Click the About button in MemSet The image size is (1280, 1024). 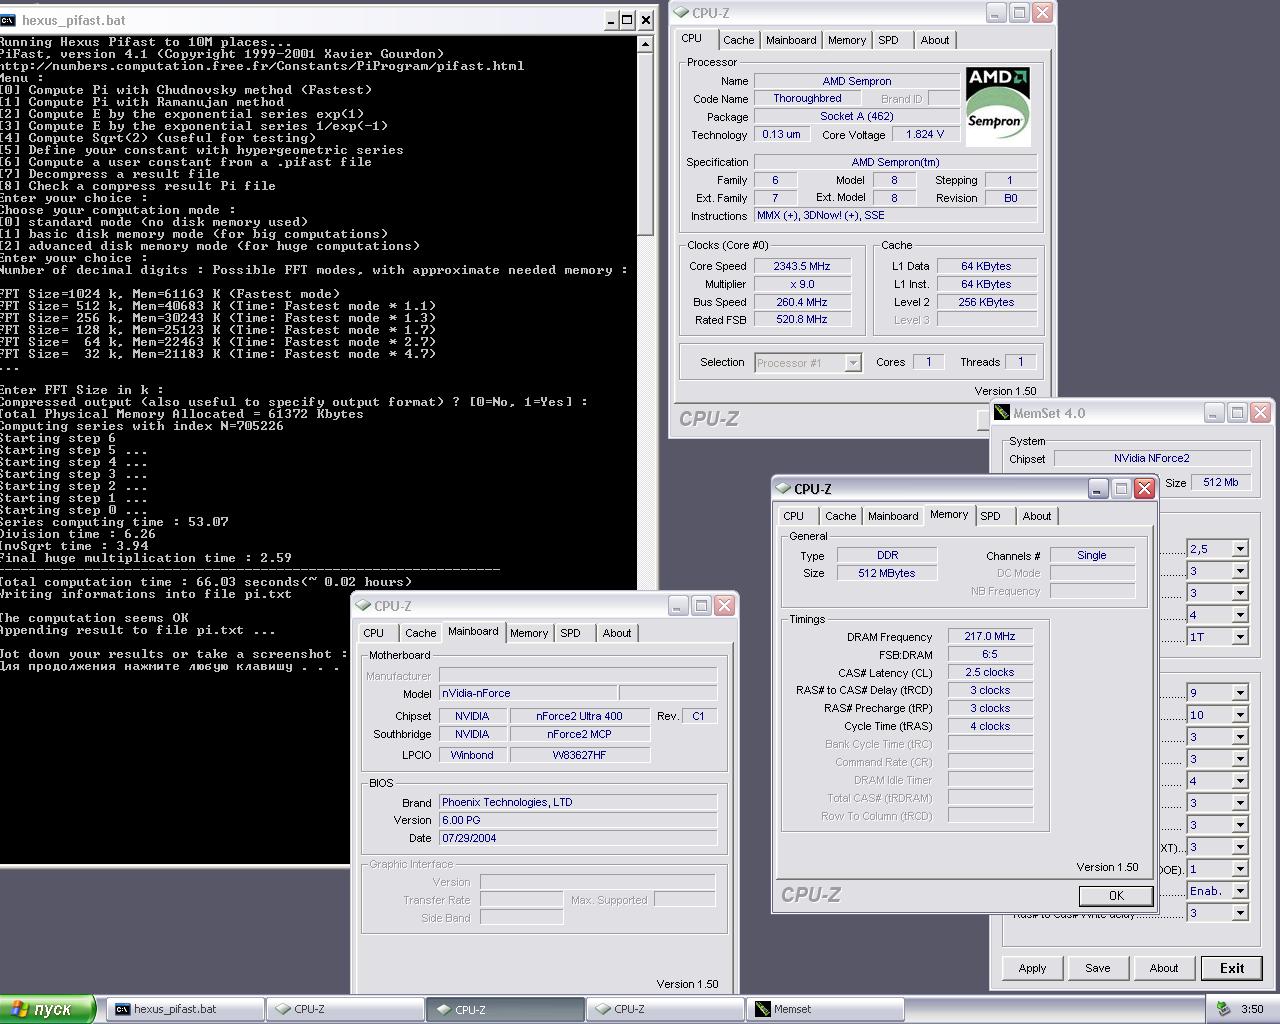[1164, 968]
